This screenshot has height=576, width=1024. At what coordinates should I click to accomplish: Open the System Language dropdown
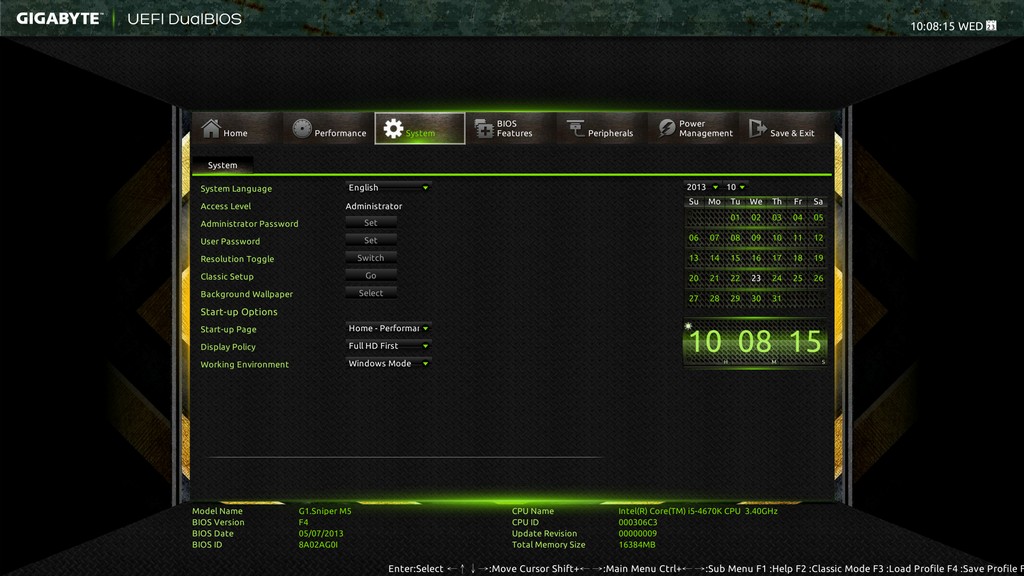388,187
